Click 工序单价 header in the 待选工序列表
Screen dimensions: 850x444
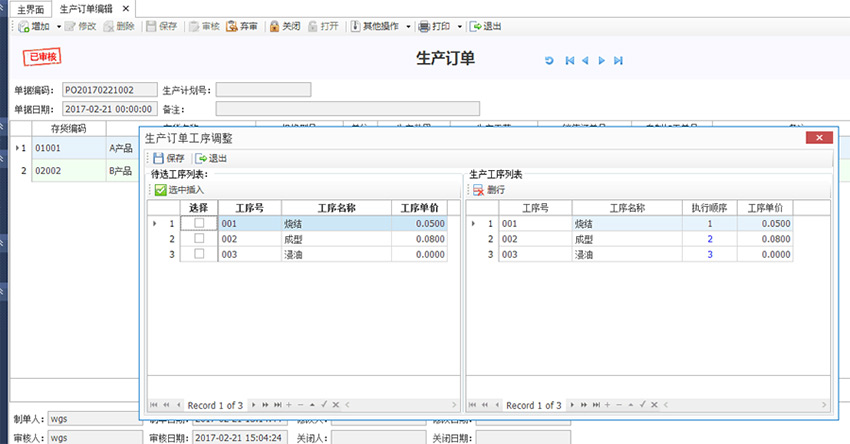pos(420,208)
